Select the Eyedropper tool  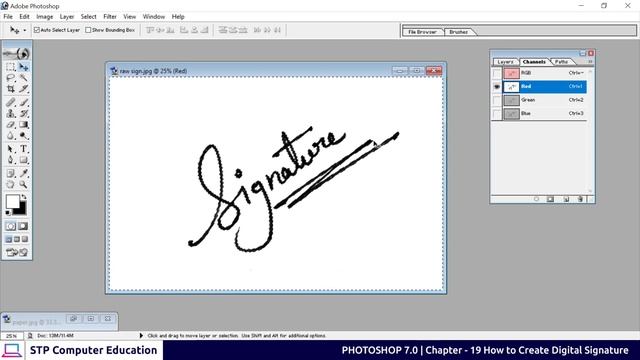24,173
